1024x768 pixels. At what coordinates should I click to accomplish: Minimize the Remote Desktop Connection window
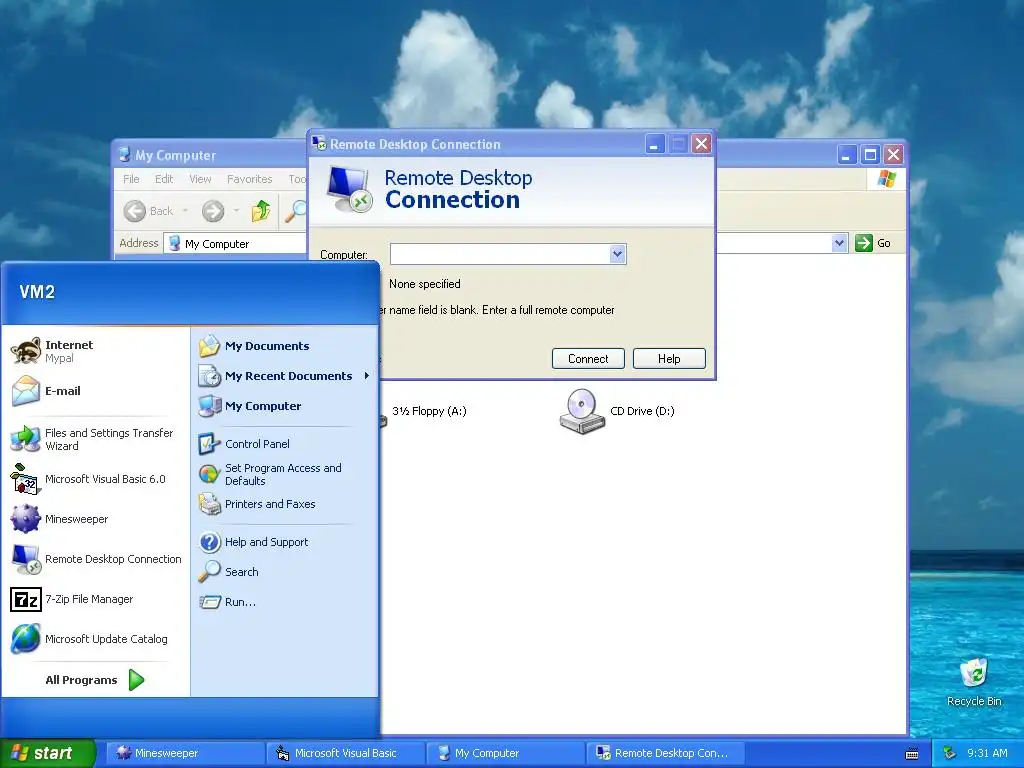(x=654, y=144)
